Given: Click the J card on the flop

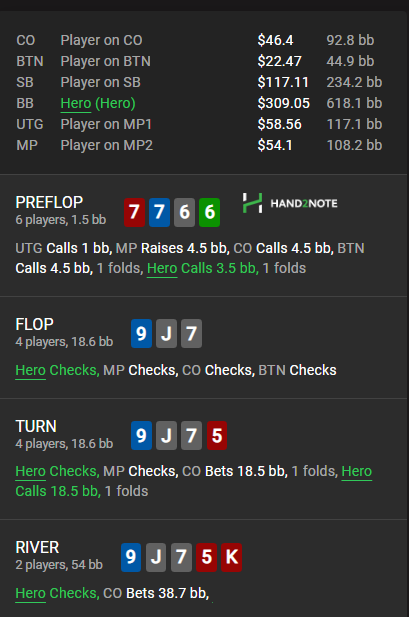Looking at the screenshot, I should tap(167, 333).
